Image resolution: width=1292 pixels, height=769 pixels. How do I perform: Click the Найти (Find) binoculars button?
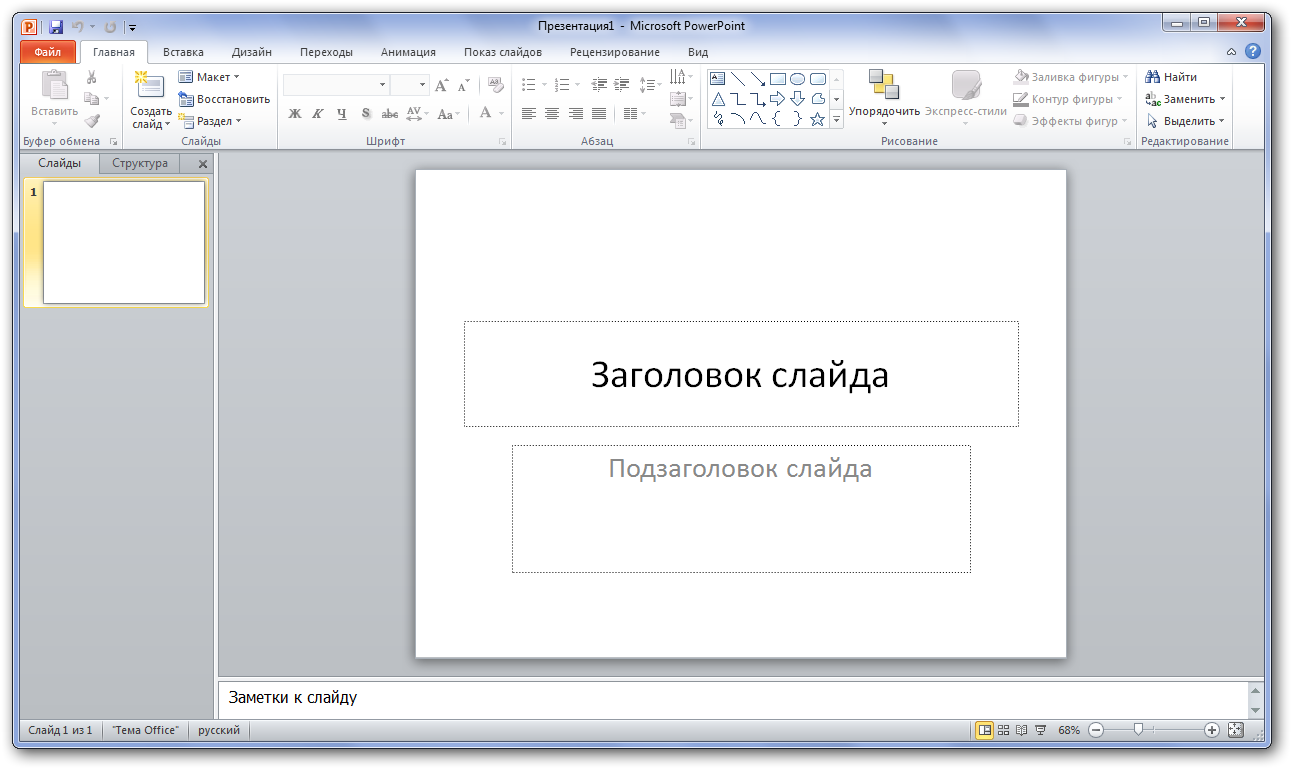point(1171,77)
